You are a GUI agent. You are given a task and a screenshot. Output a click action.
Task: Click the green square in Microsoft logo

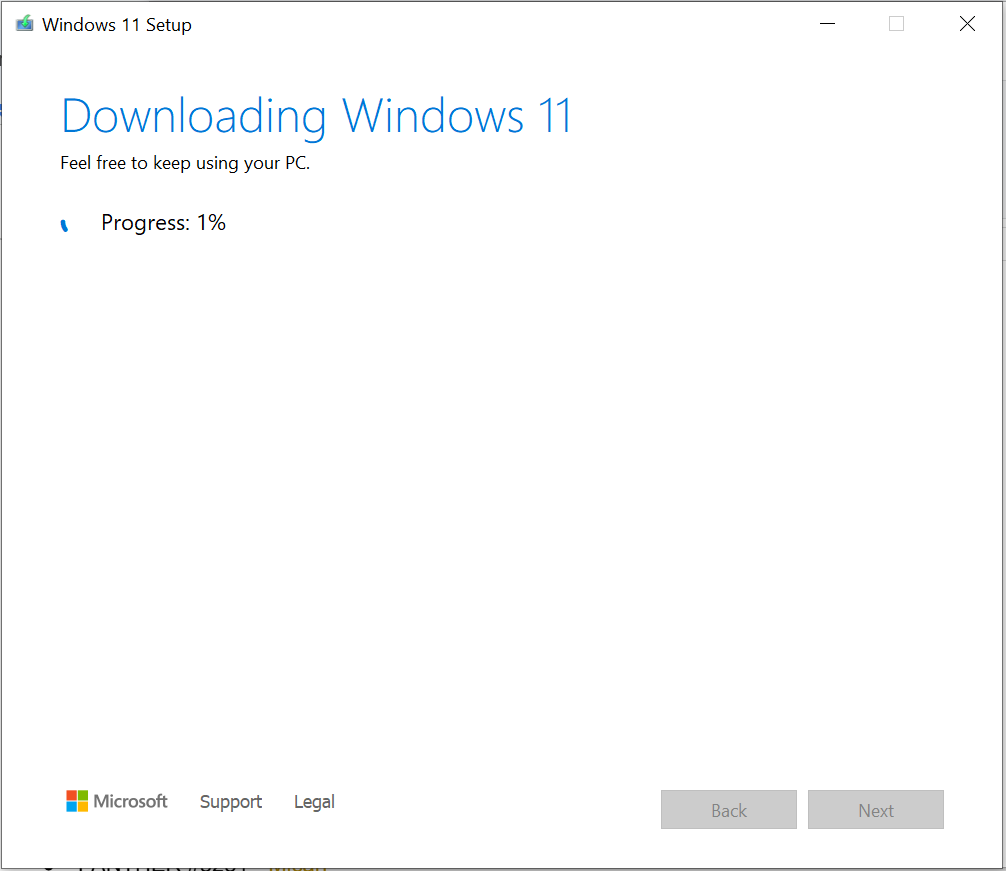pyautogui.click(x=83, y=796)
